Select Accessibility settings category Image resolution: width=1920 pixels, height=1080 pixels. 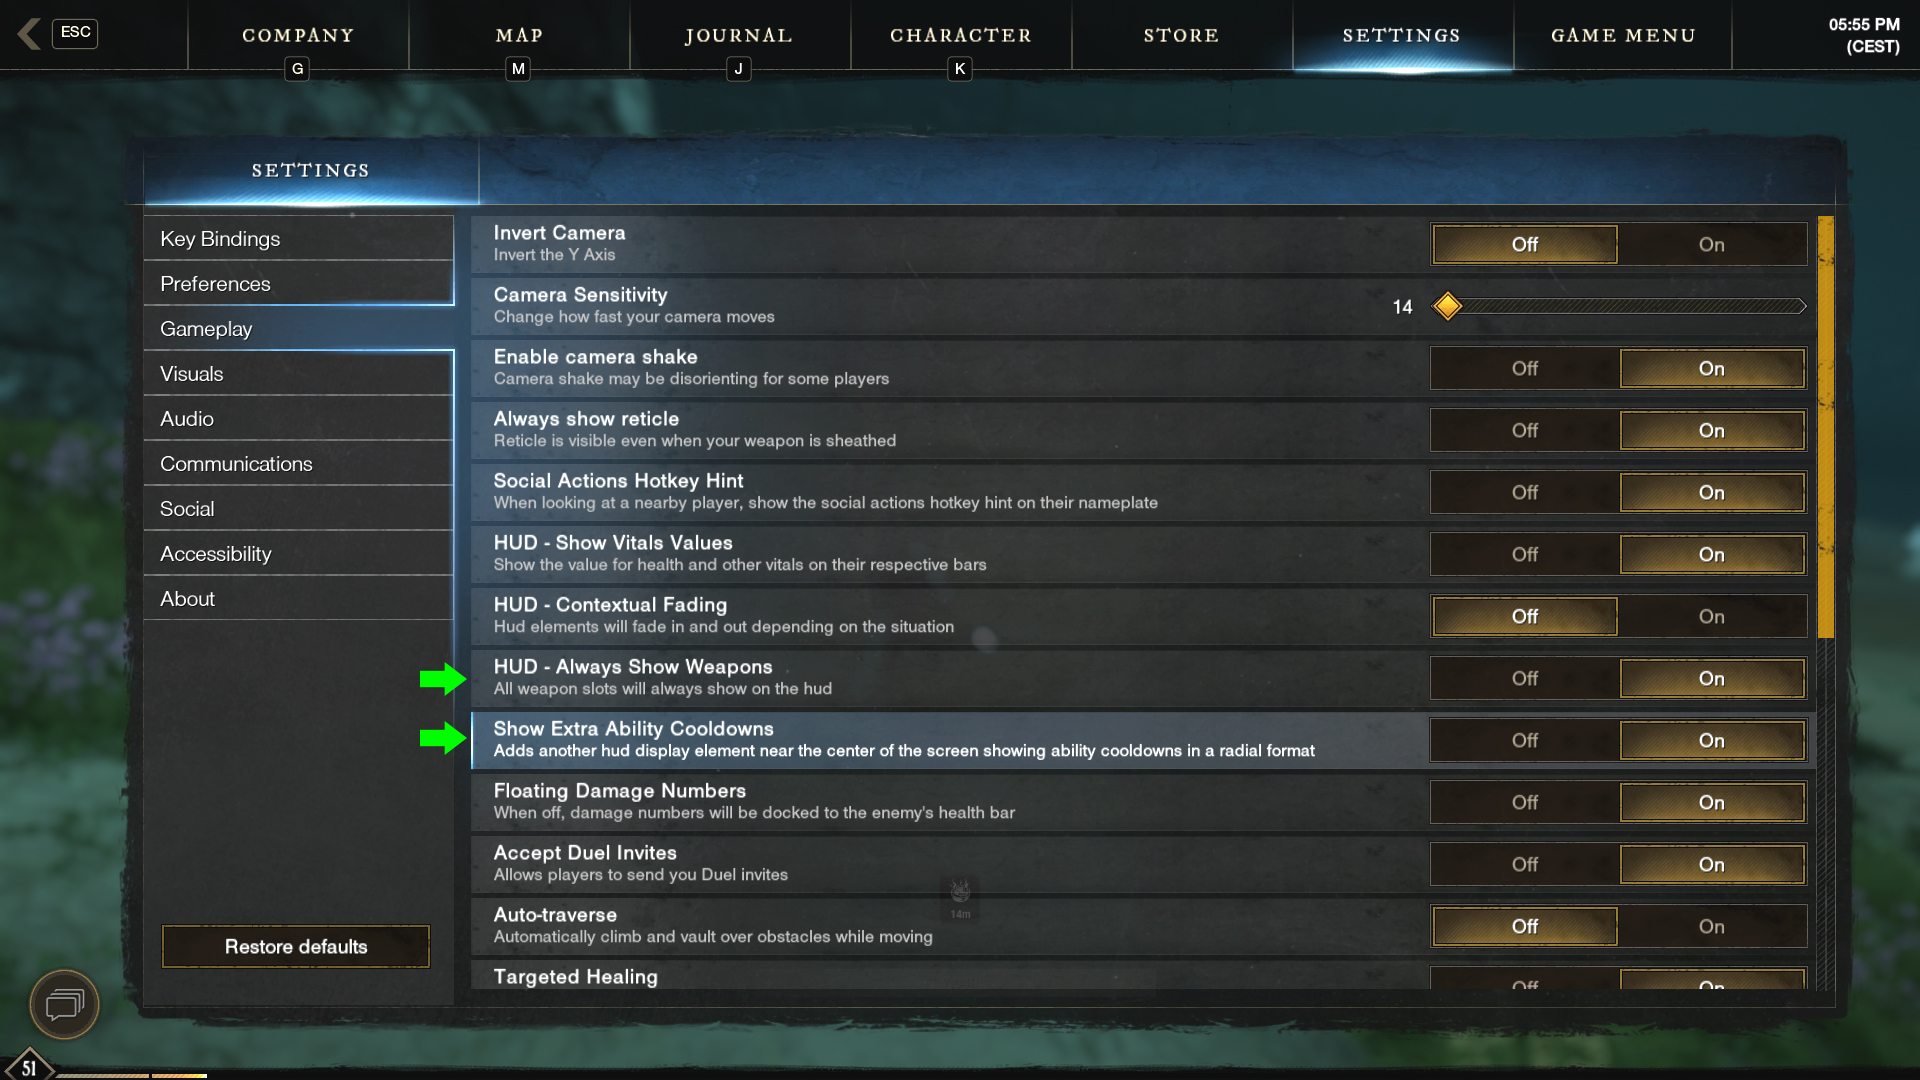click(298, 554)
